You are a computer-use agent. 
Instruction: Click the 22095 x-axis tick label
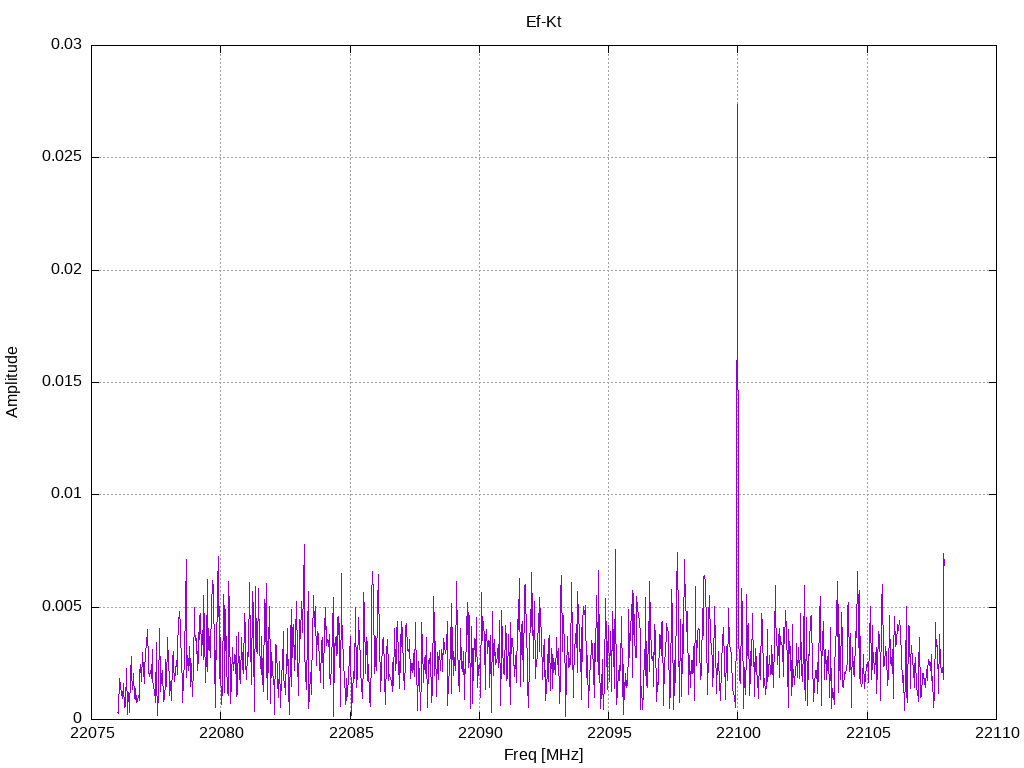coord(609,733)
